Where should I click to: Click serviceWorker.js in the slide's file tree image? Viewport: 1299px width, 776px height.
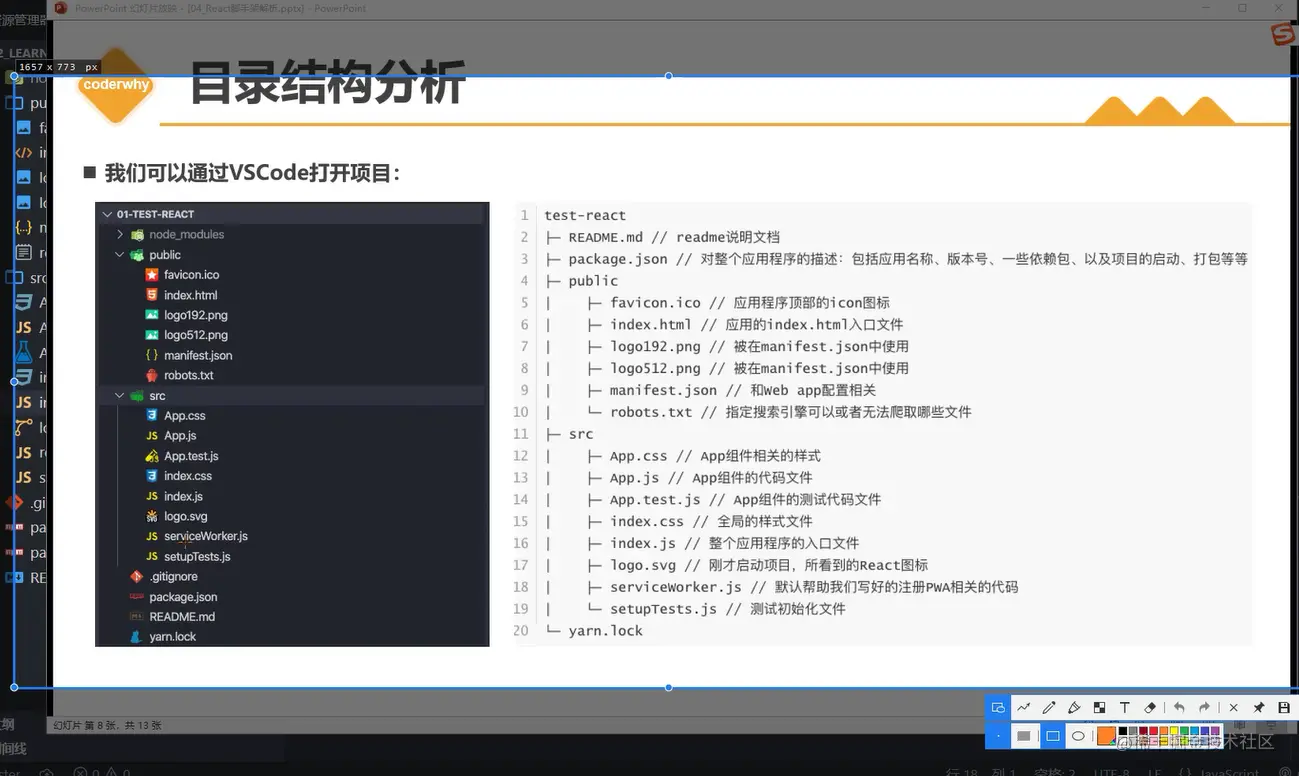click(x=206, y=536)
